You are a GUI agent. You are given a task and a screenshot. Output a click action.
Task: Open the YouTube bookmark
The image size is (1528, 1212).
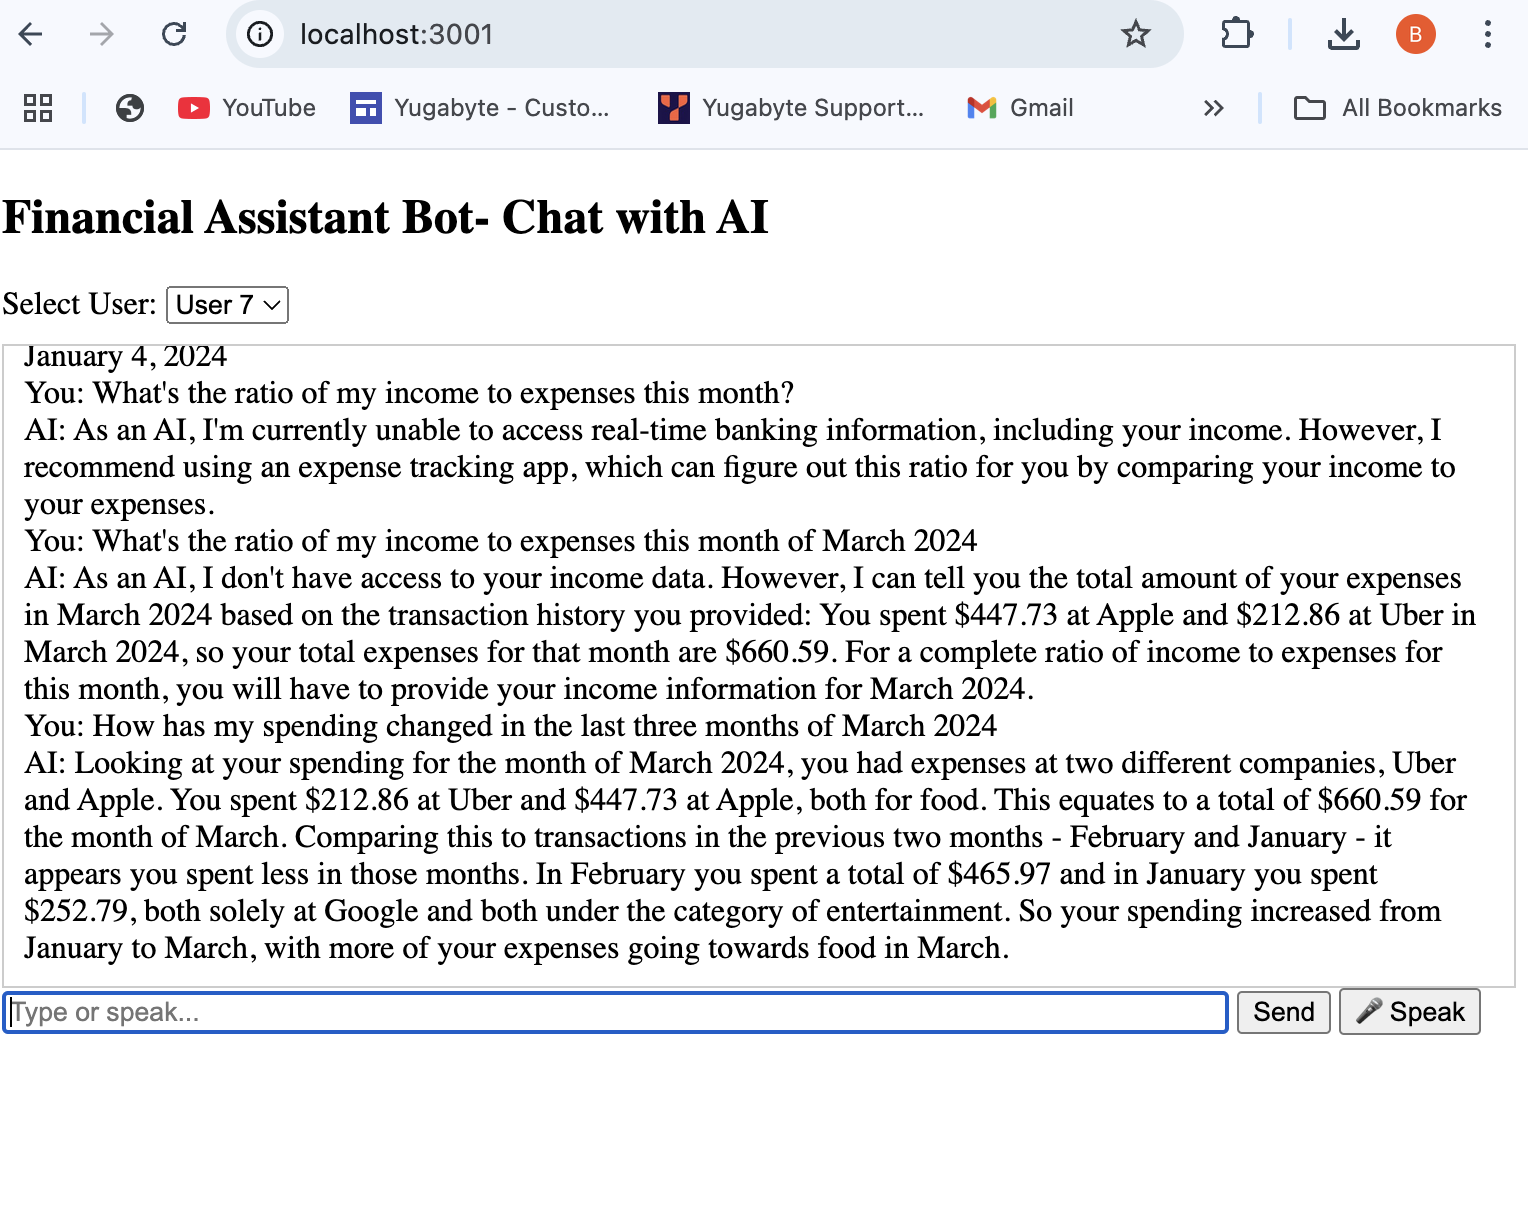click(x=246, y=108)
